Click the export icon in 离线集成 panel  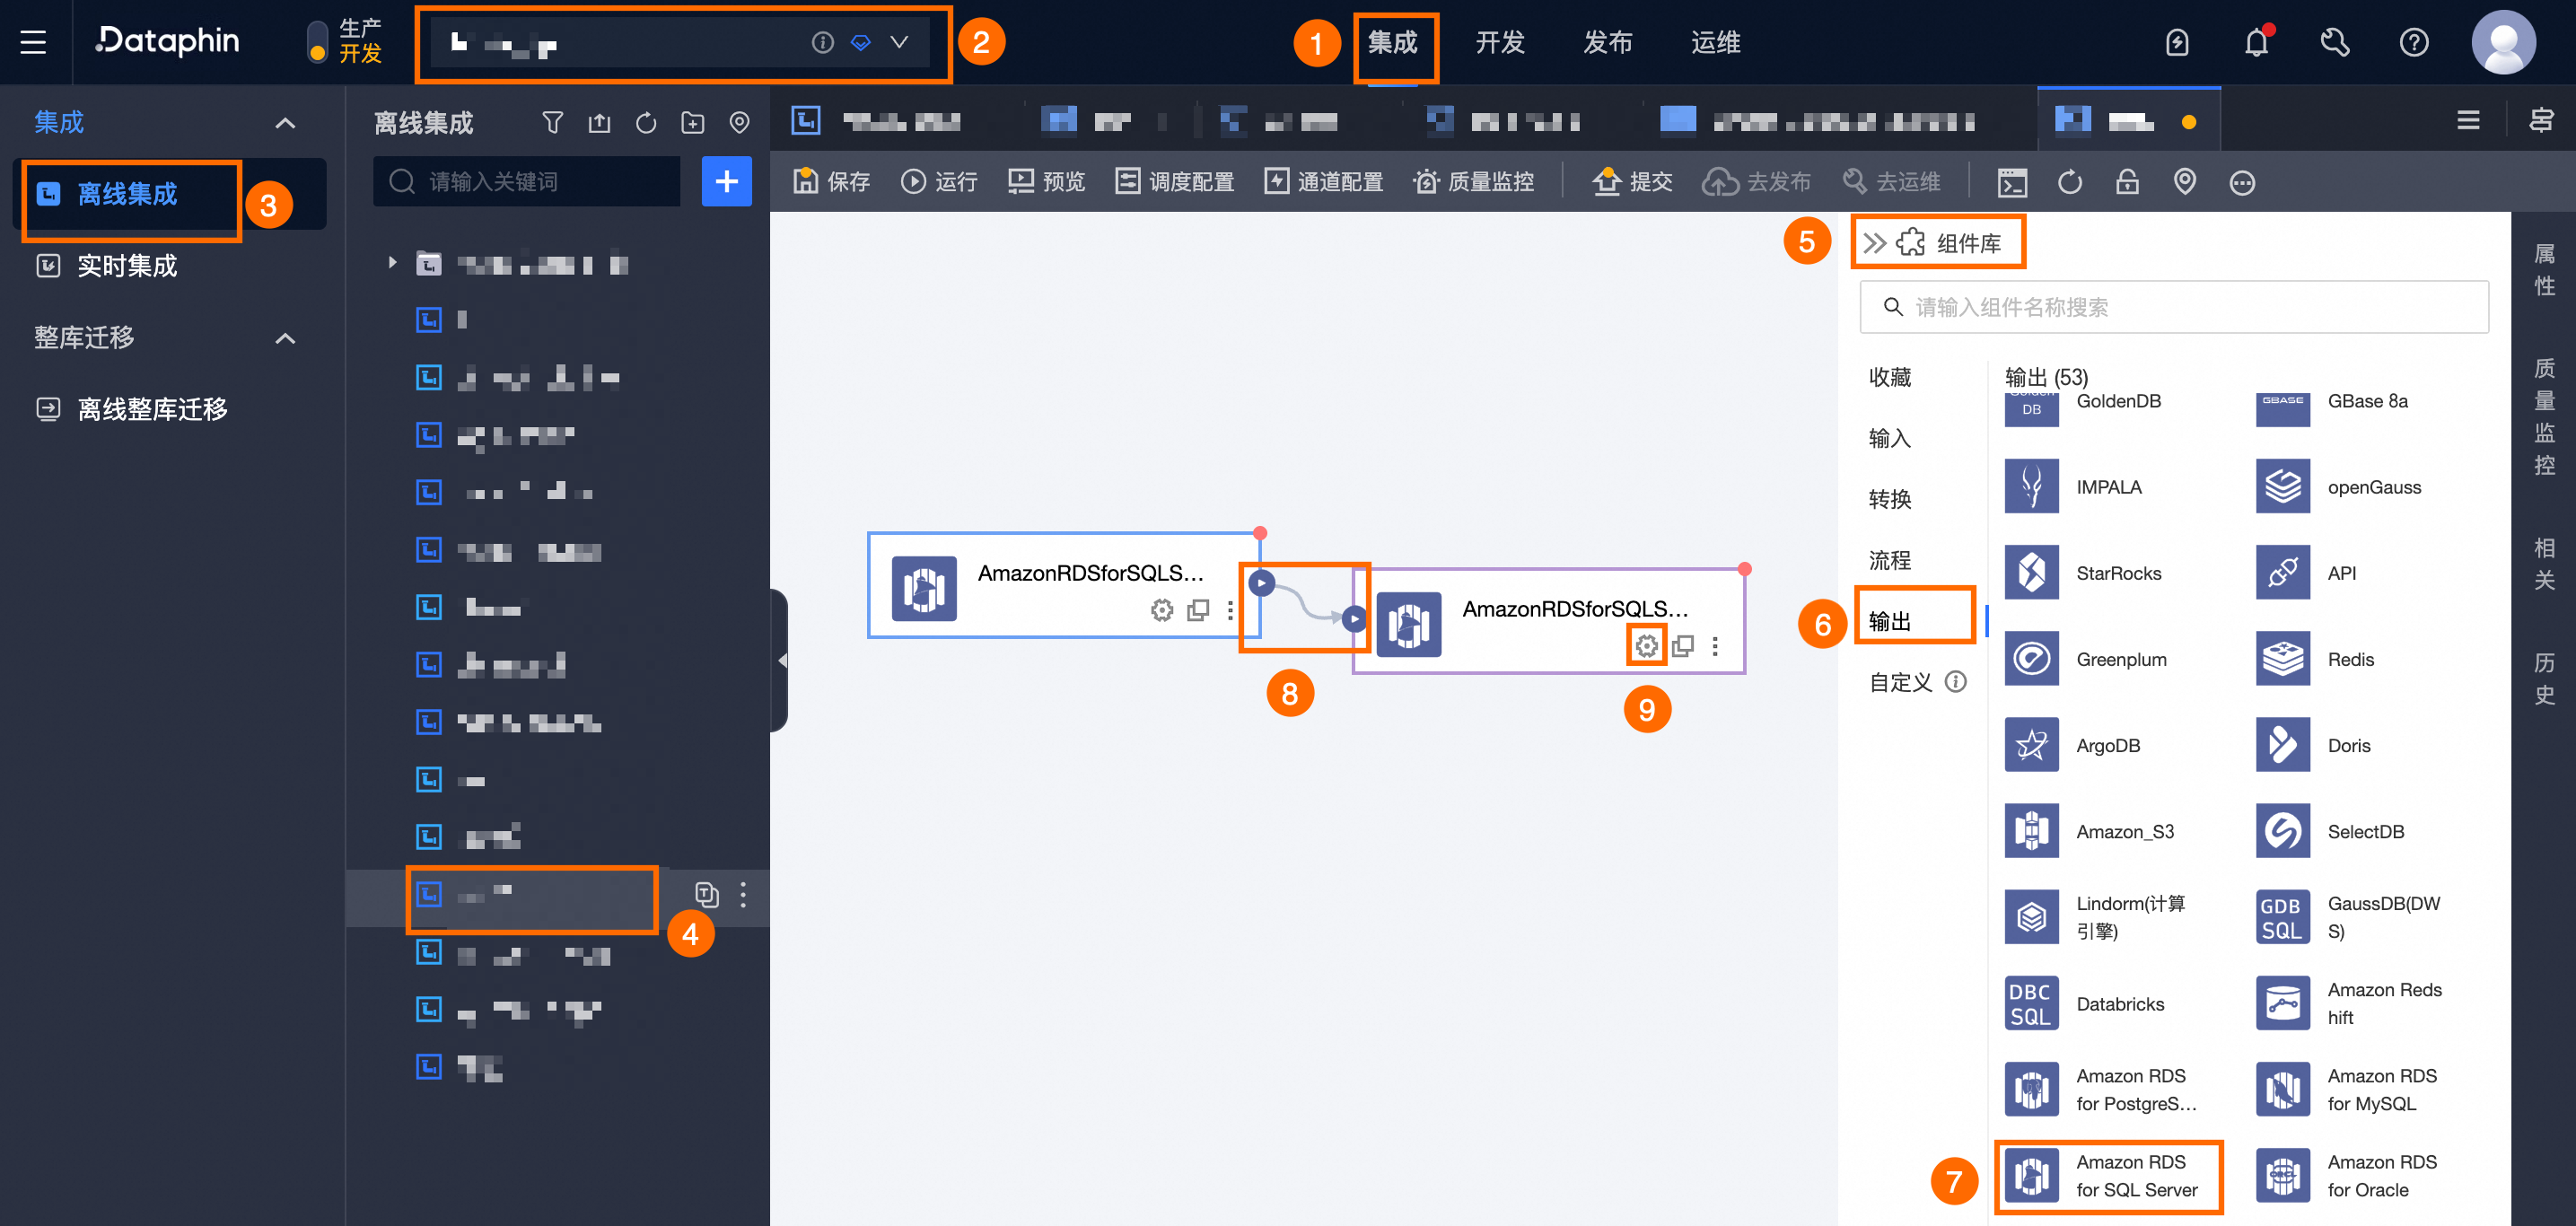click(x=599, y=123)
